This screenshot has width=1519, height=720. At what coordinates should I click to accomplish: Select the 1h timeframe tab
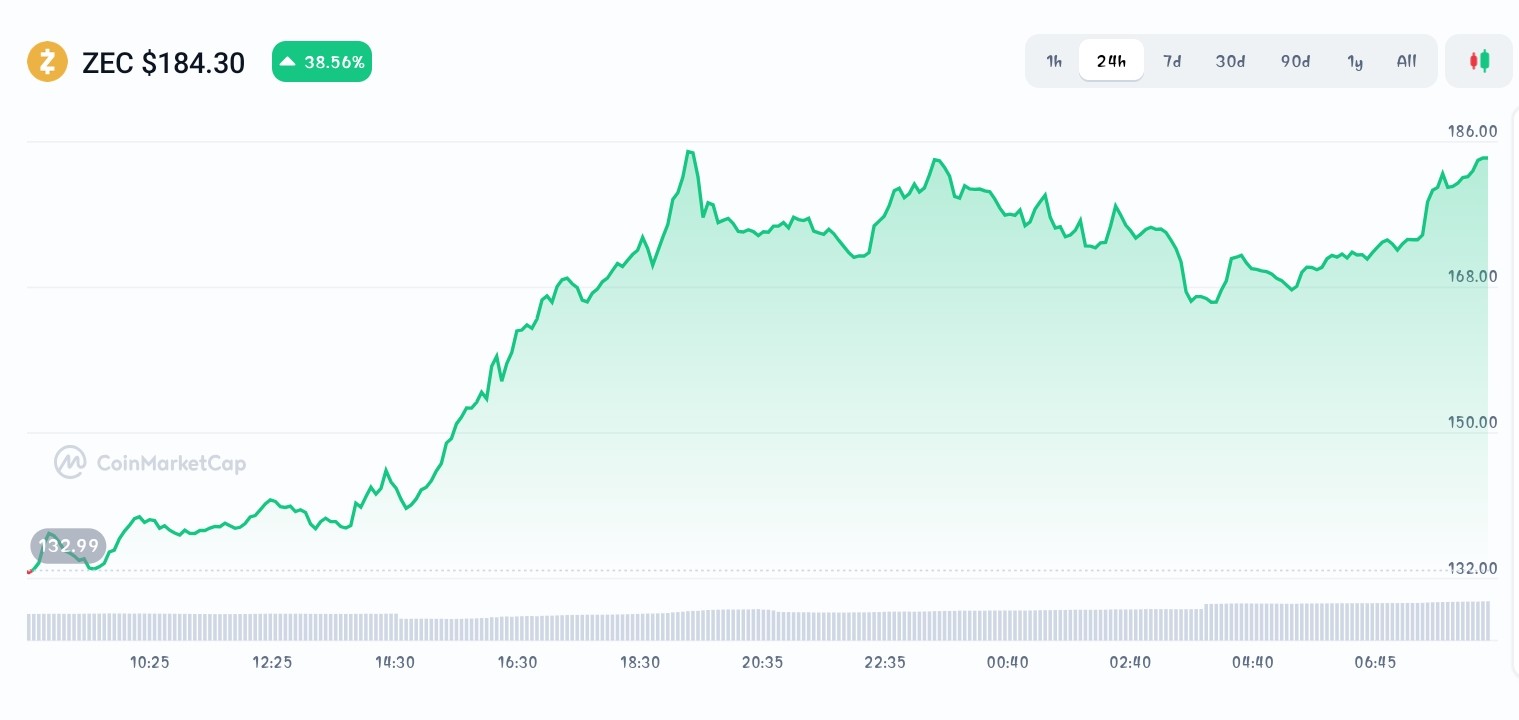[1054, 61]
